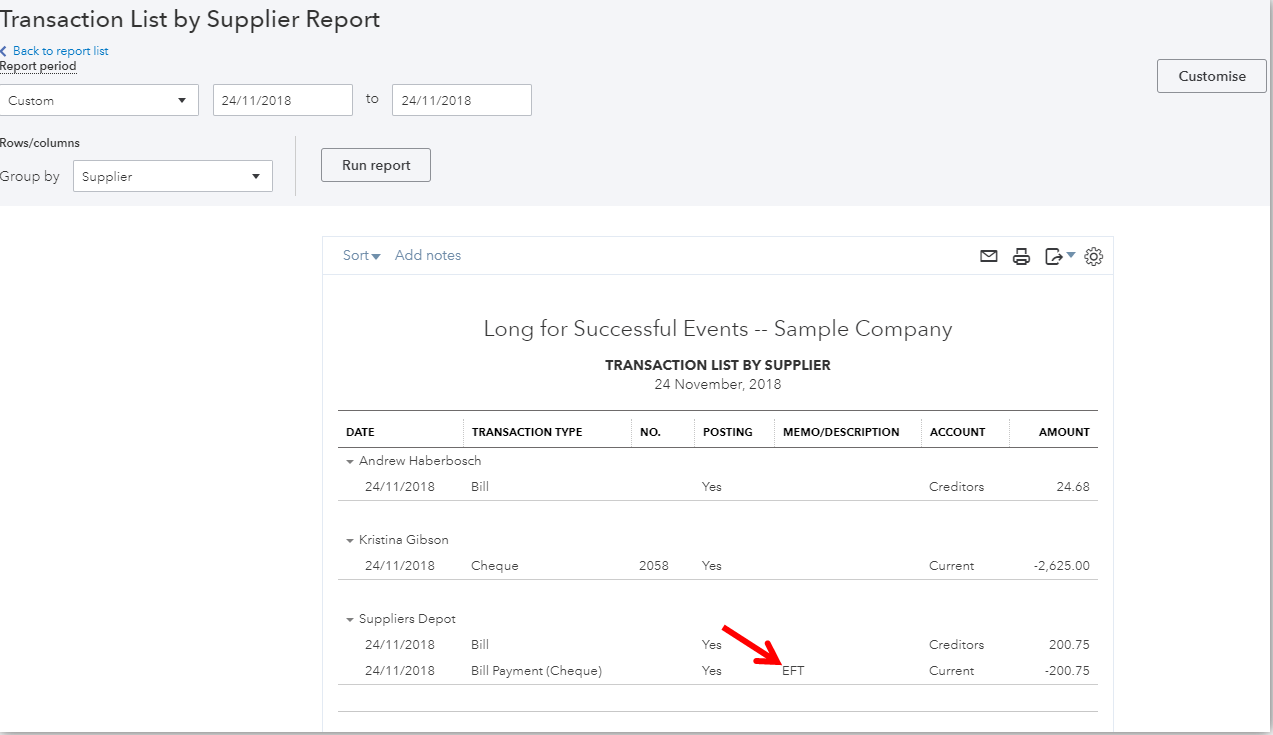
Task: Click the start date field
Action: (282, 100)
